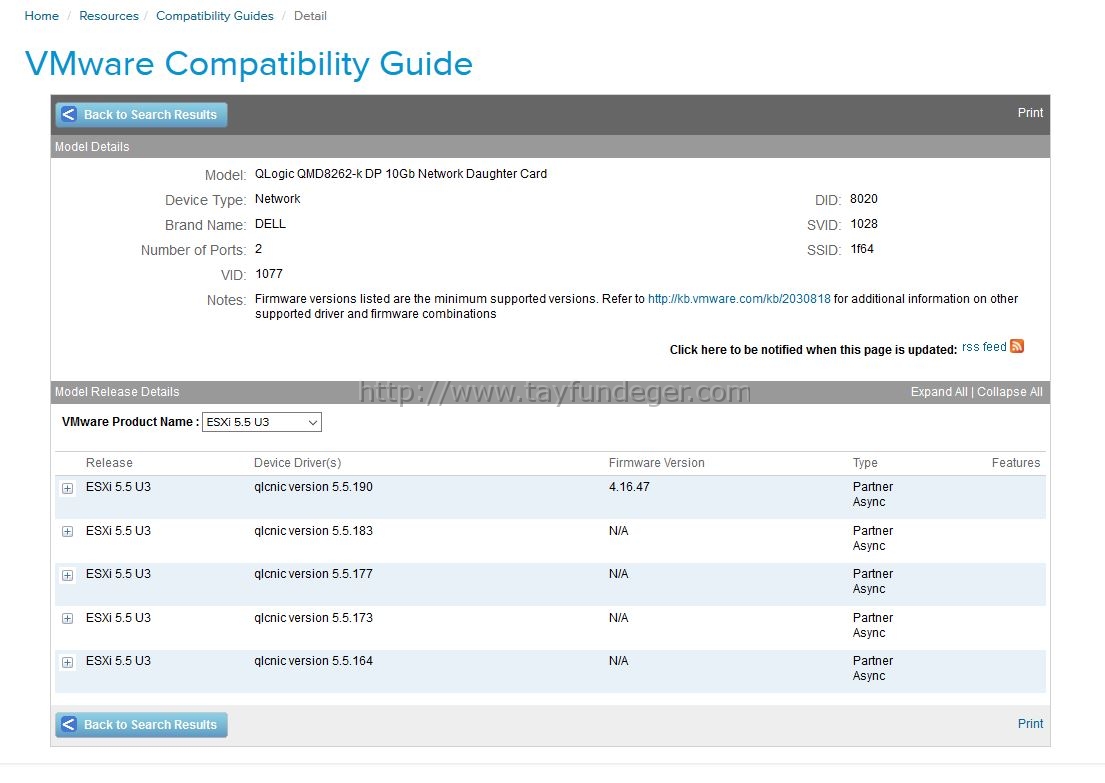Open the kb.vmware.com/kb/2030818 link
Viewport: 1105px width, 783px height.
tap(739, 299)
